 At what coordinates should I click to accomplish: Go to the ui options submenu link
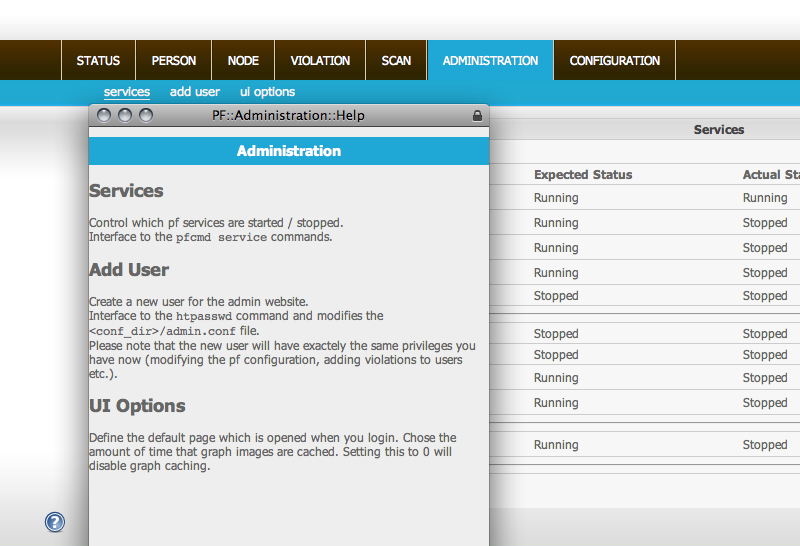click(x=267, y=92)
